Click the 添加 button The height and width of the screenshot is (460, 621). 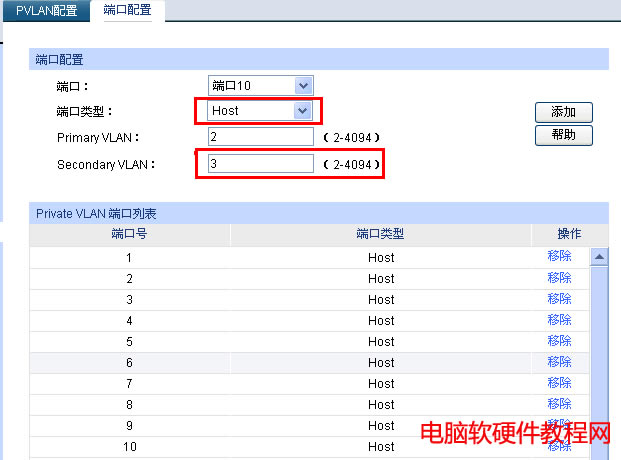[x=564, y=112]
